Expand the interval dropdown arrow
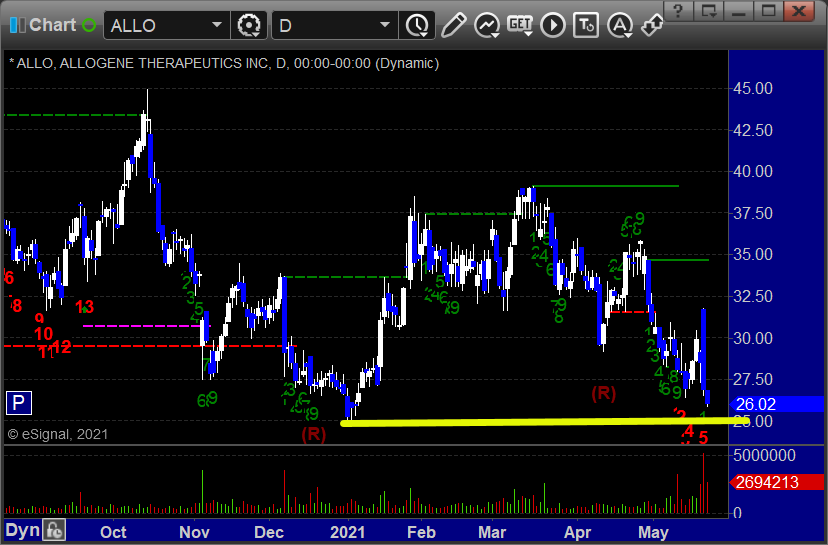The image size is (828, 545). (x=385, y=25)
